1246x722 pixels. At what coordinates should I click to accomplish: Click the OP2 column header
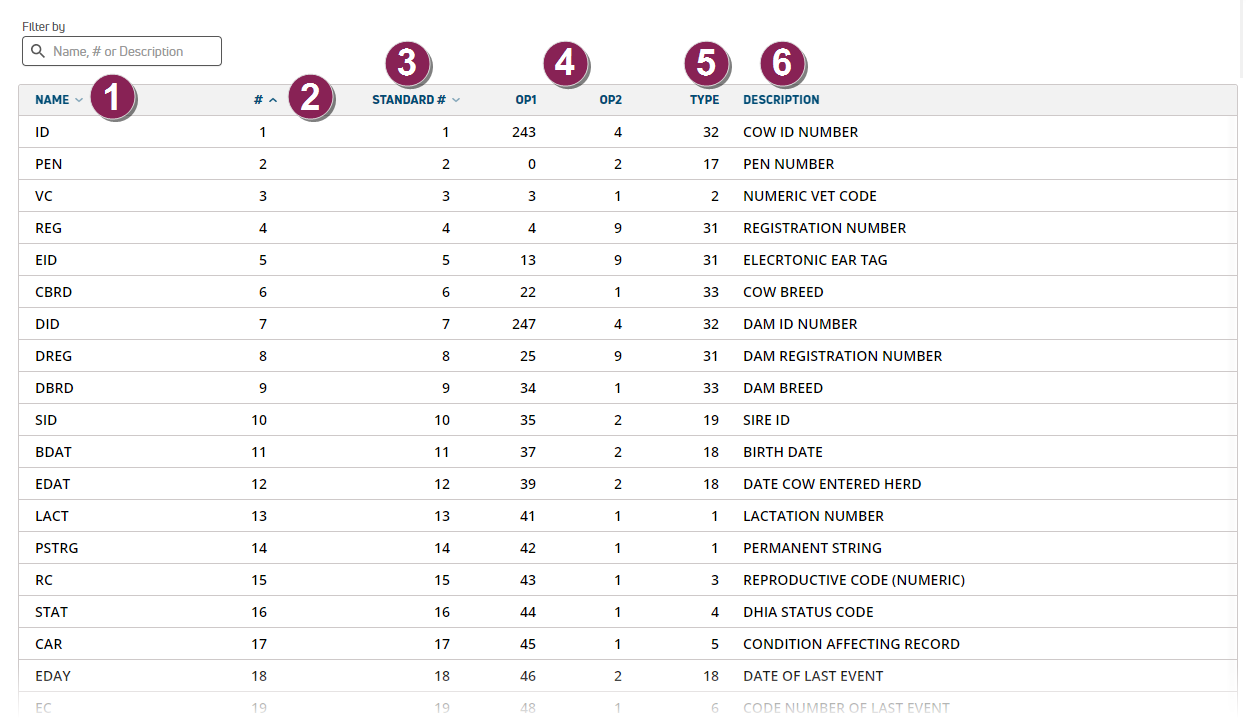(x=610, y=100)
